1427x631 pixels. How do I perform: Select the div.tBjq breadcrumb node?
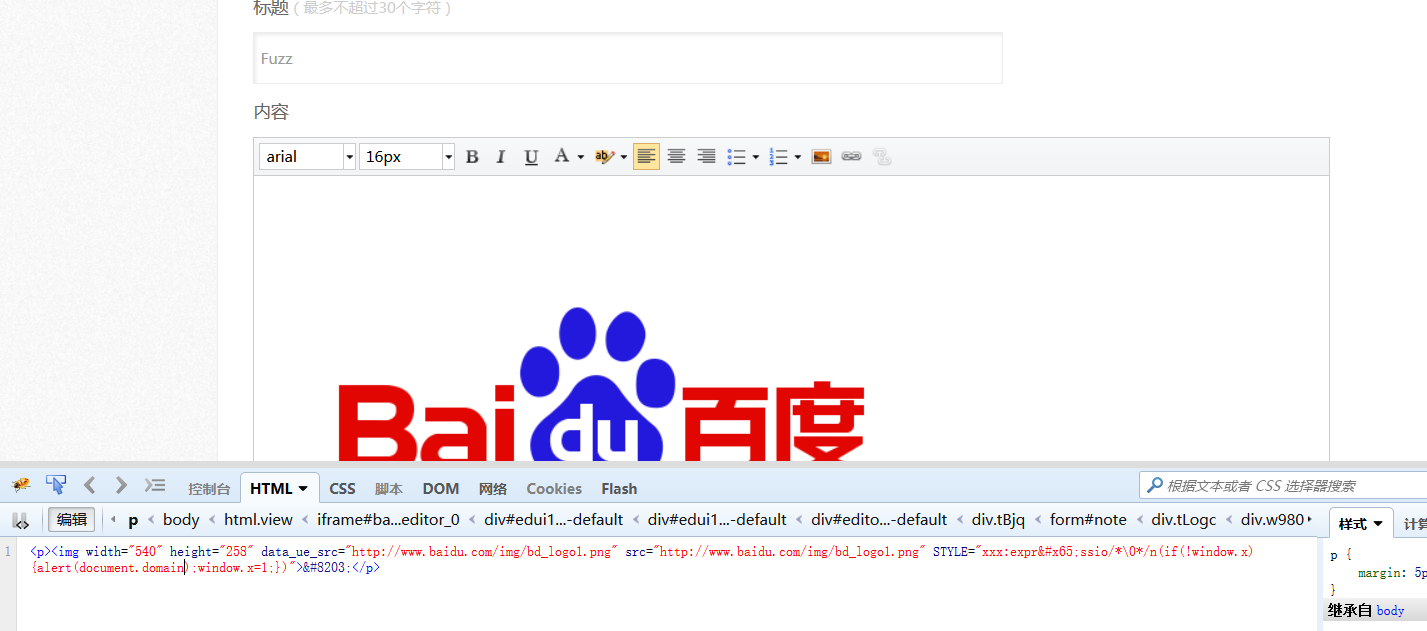pos(998,520)
